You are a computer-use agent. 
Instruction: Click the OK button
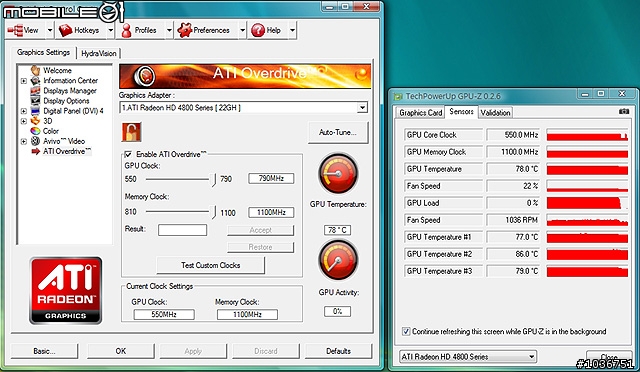(x=121, y=351)
